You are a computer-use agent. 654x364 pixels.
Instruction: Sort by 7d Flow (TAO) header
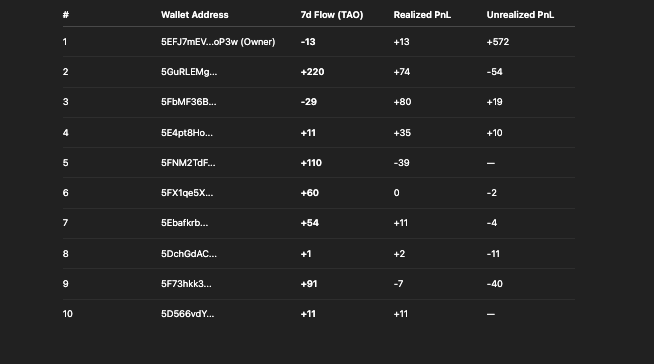332,15
